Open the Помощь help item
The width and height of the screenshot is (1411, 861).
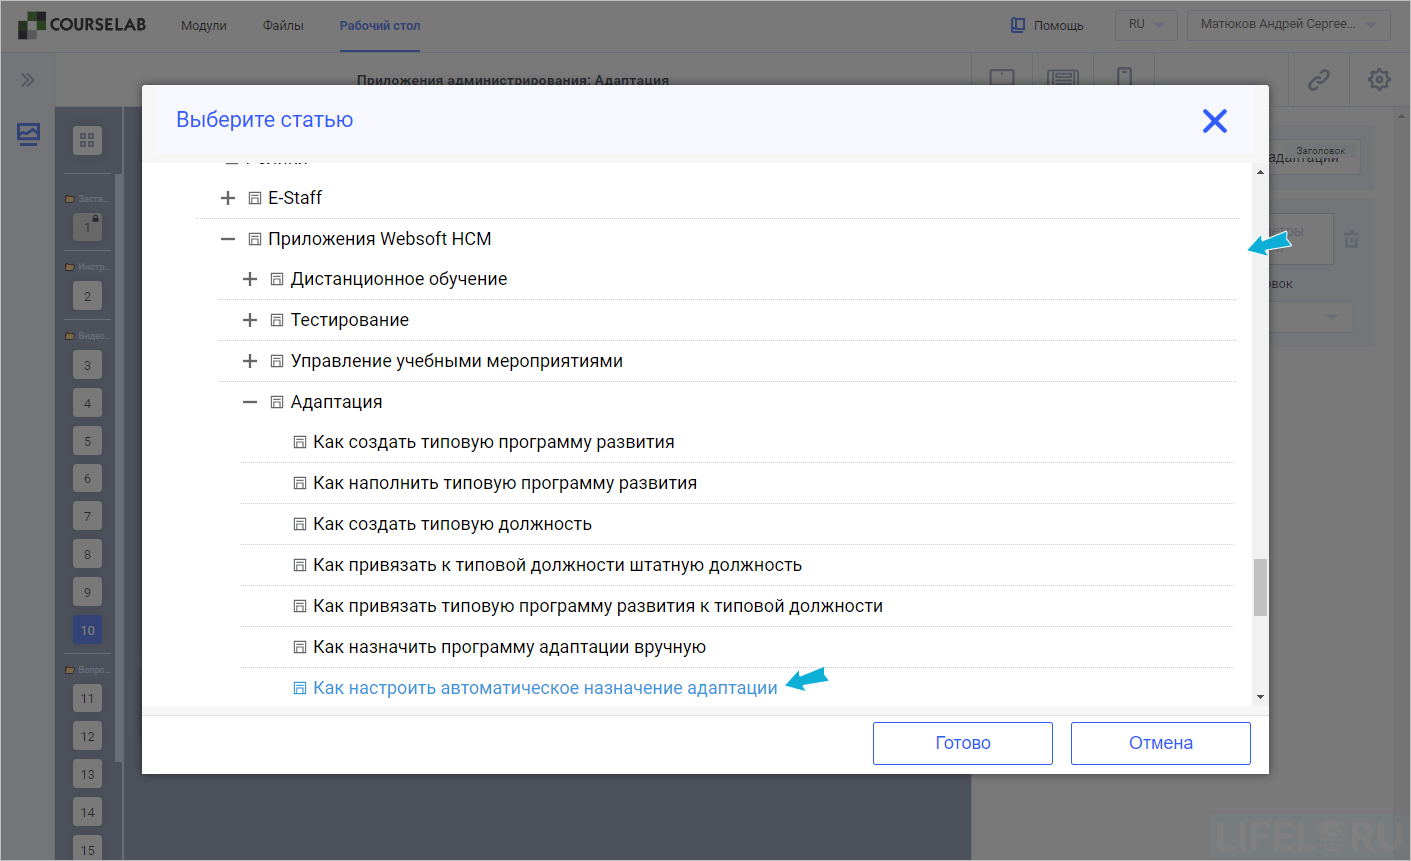click(x=1046, y=25)
